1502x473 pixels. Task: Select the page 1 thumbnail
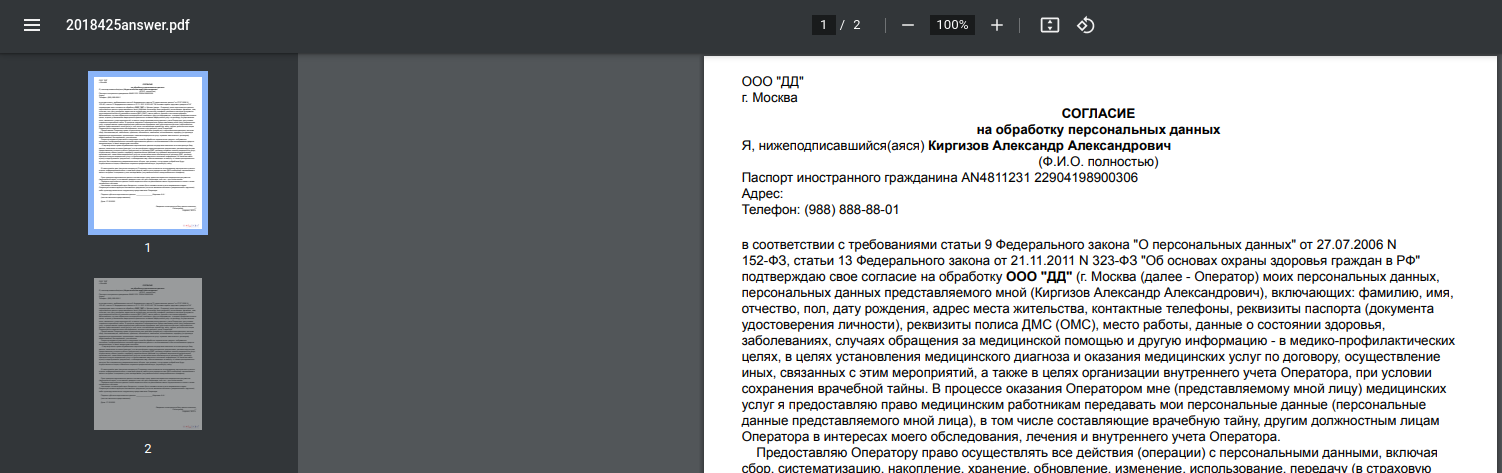pos(148,153)
